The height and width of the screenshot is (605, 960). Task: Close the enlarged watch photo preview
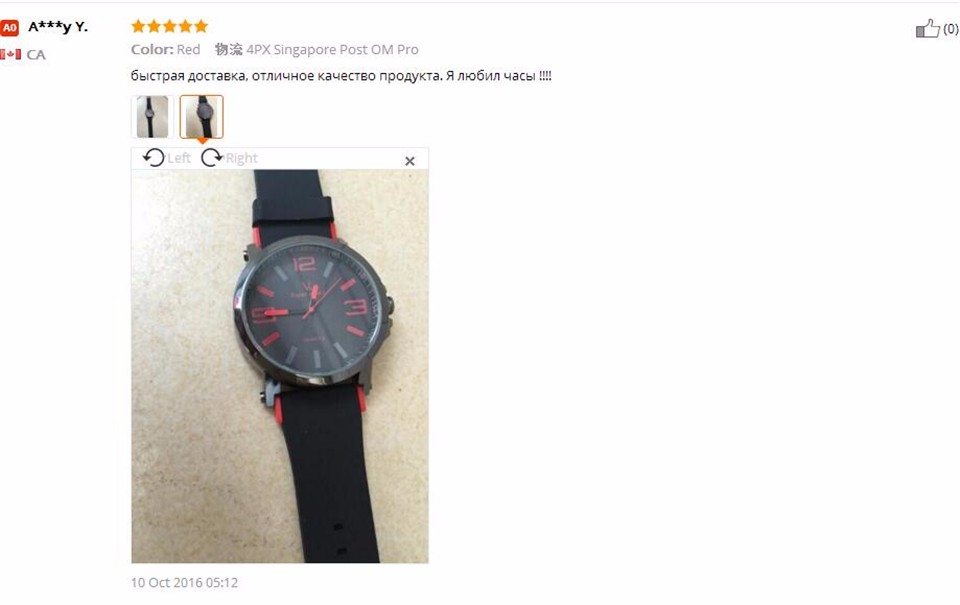tap(410, 161)
